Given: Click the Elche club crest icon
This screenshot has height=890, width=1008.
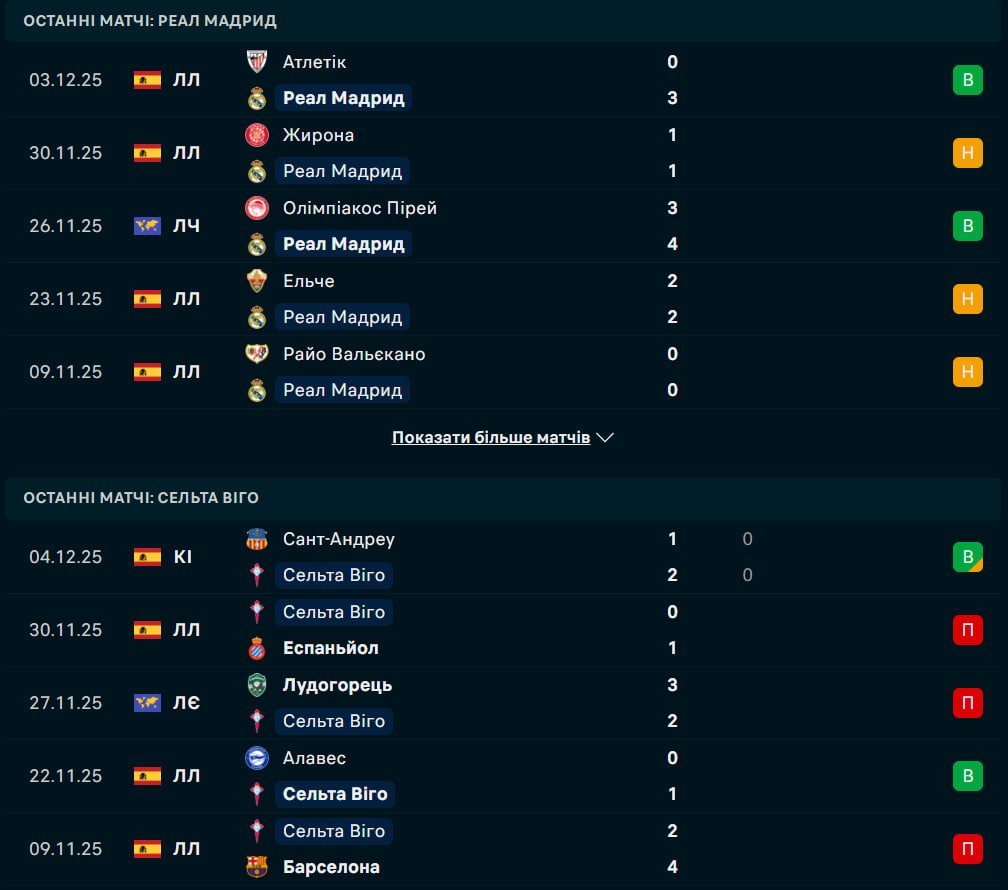Looking at the screenshot, I should pos(257,281).
